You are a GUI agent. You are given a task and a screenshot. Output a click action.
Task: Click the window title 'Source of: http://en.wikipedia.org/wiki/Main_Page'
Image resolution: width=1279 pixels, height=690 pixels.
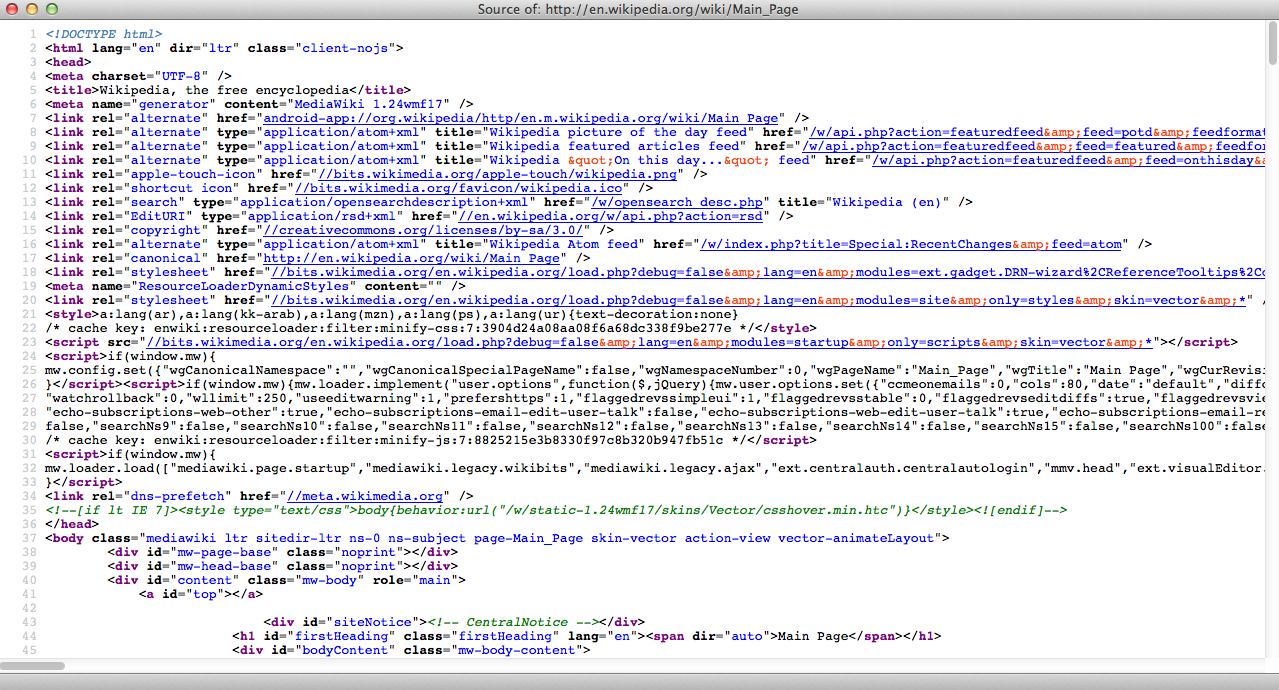pos(638,9)
